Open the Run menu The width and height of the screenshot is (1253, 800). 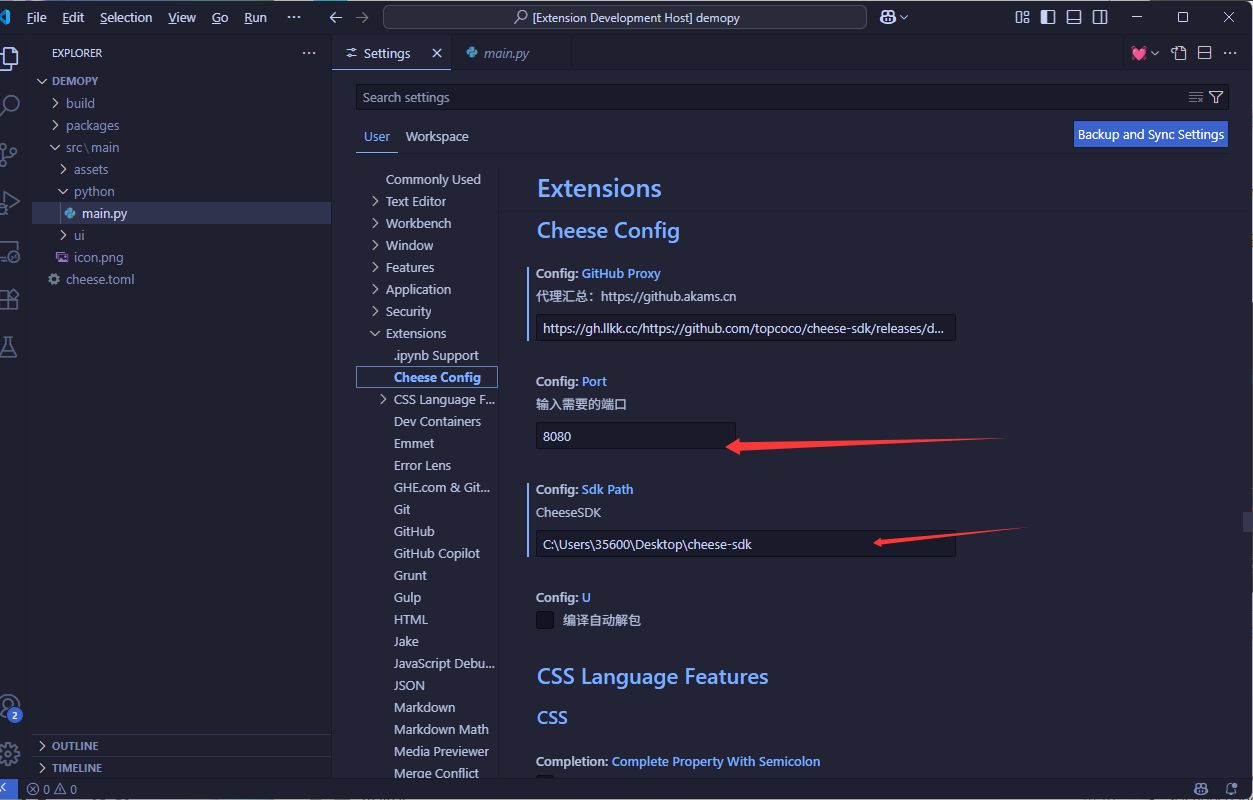(x=256, y=17)
